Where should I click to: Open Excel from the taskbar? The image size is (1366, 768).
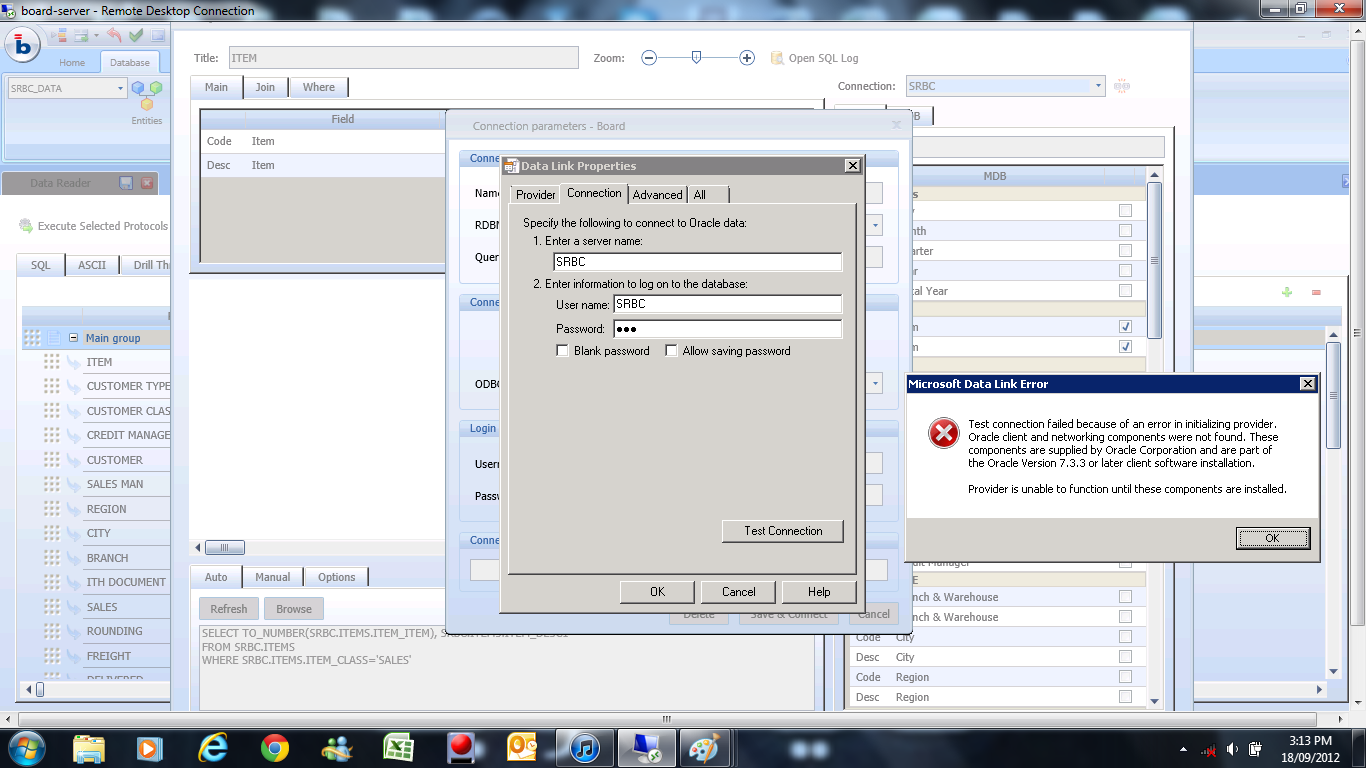(399, 747)
